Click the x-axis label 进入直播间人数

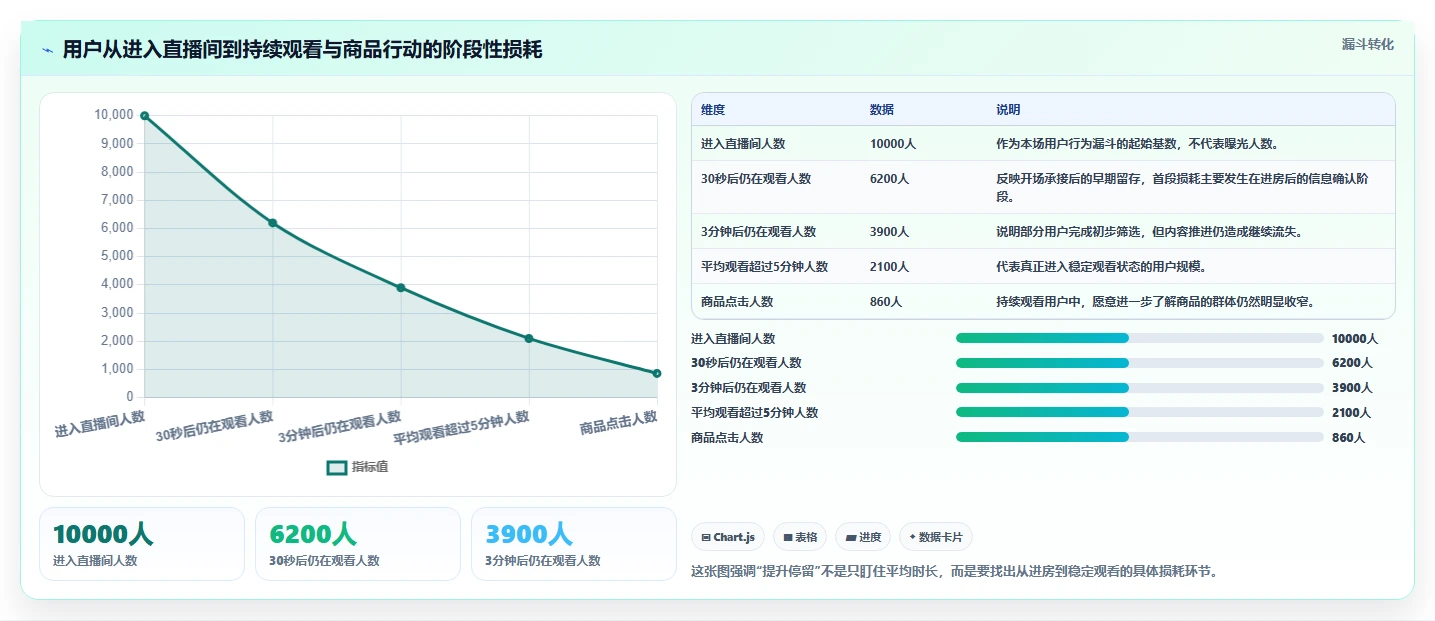[100, 424]
